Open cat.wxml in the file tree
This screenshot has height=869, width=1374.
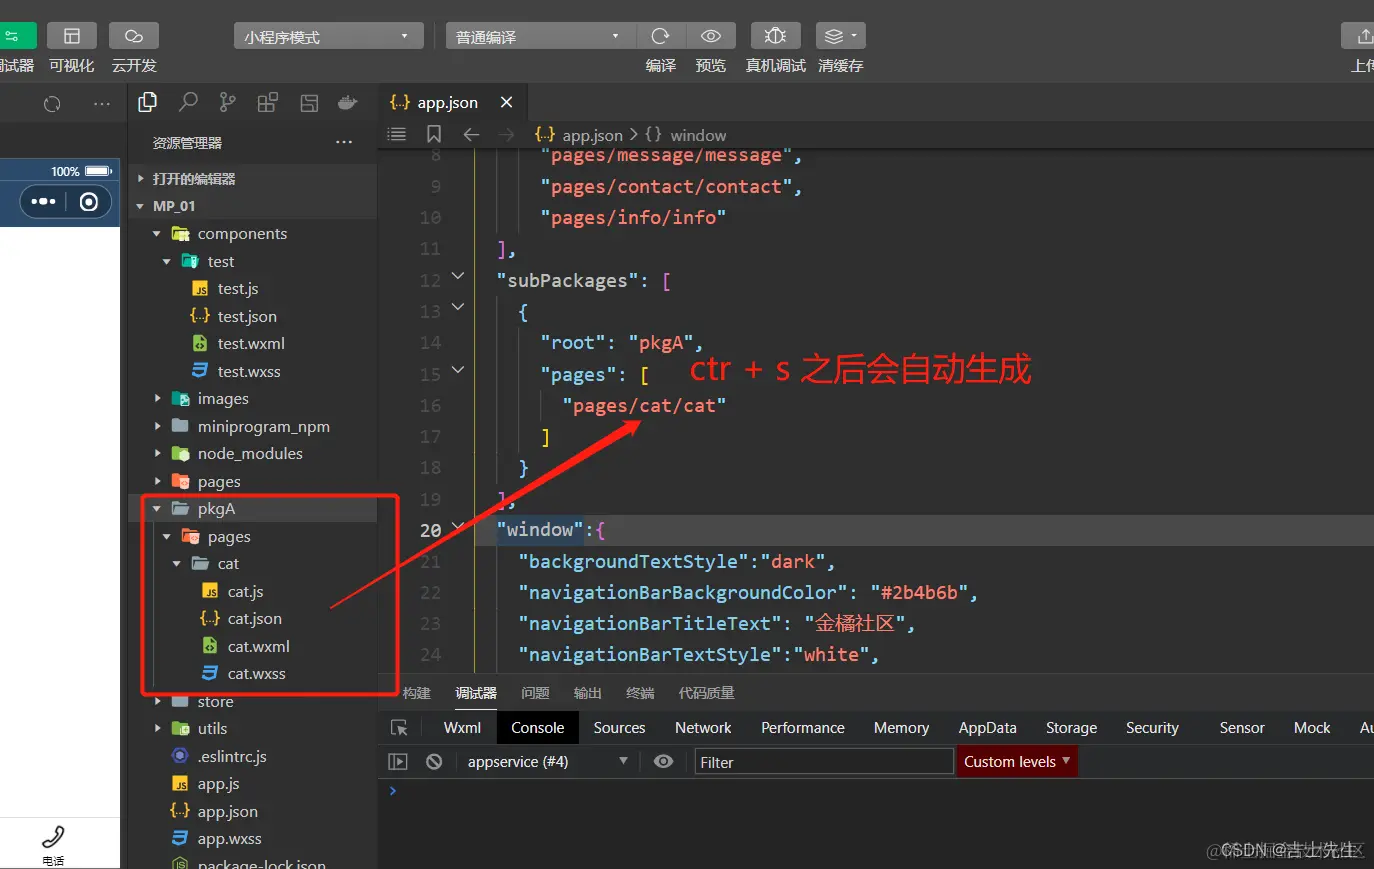(258, 647)
